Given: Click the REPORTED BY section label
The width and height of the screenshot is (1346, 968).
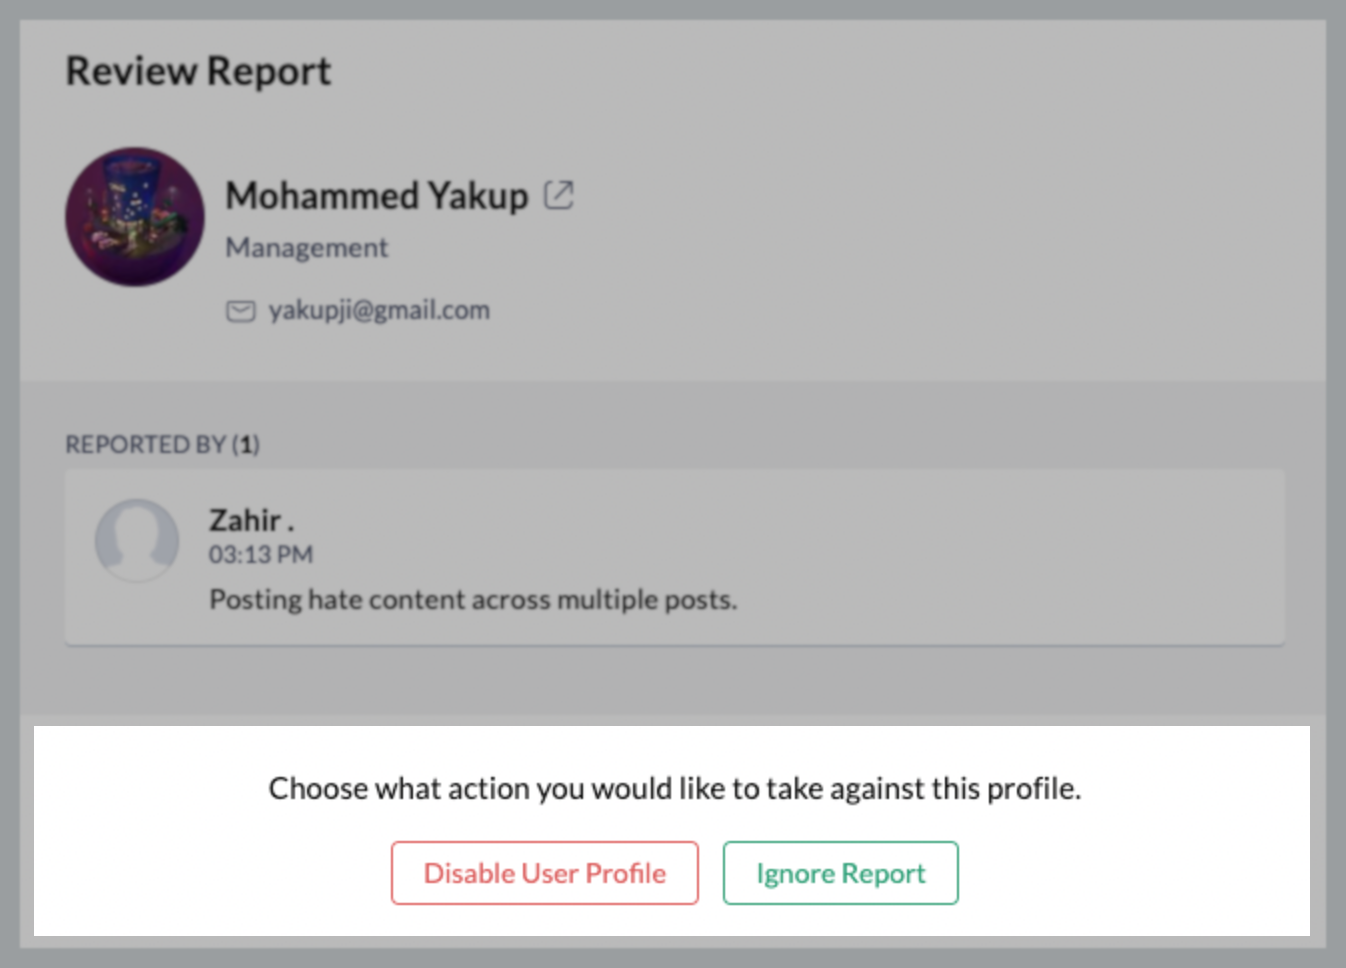Looking at the screenshot, I should pyautogui.click(x=145, y=445).
